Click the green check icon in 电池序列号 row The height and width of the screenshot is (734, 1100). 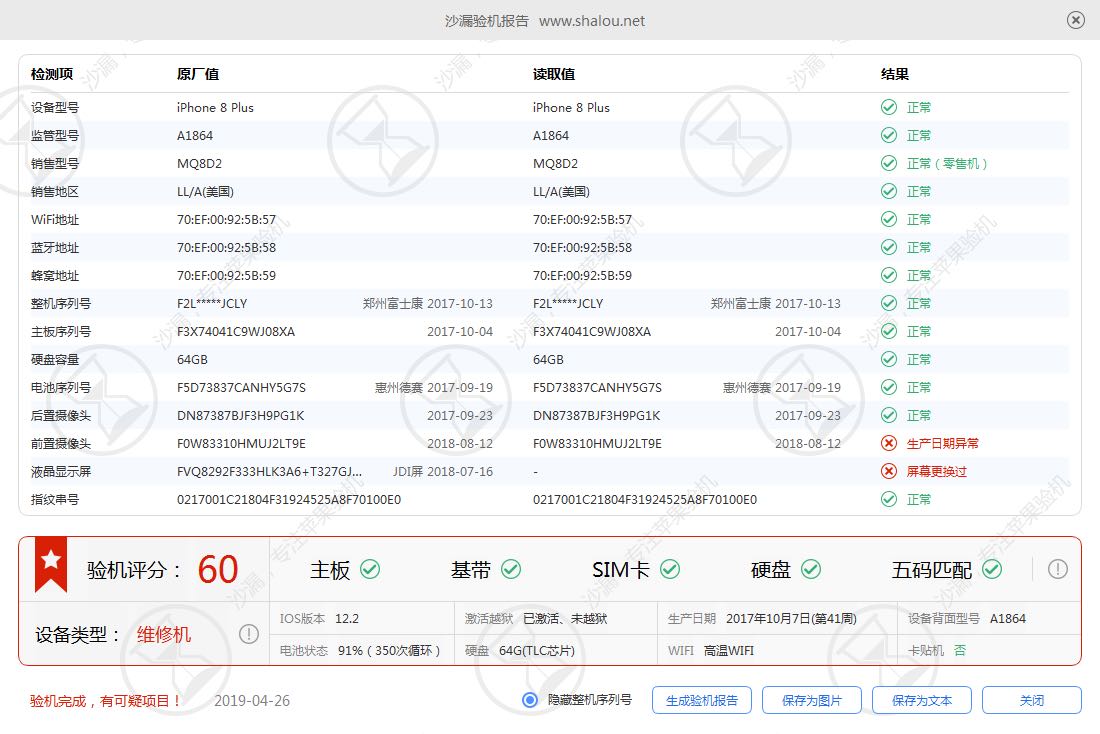[x=889, y=387]
